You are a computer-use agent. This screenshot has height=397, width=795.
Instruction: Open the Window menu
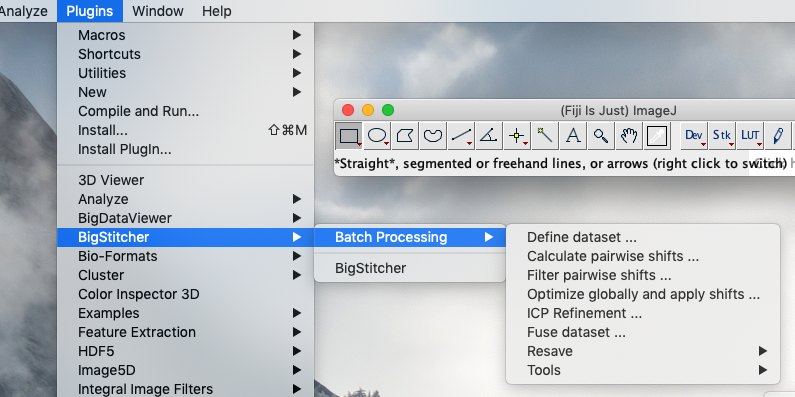(x=158, y=11)
